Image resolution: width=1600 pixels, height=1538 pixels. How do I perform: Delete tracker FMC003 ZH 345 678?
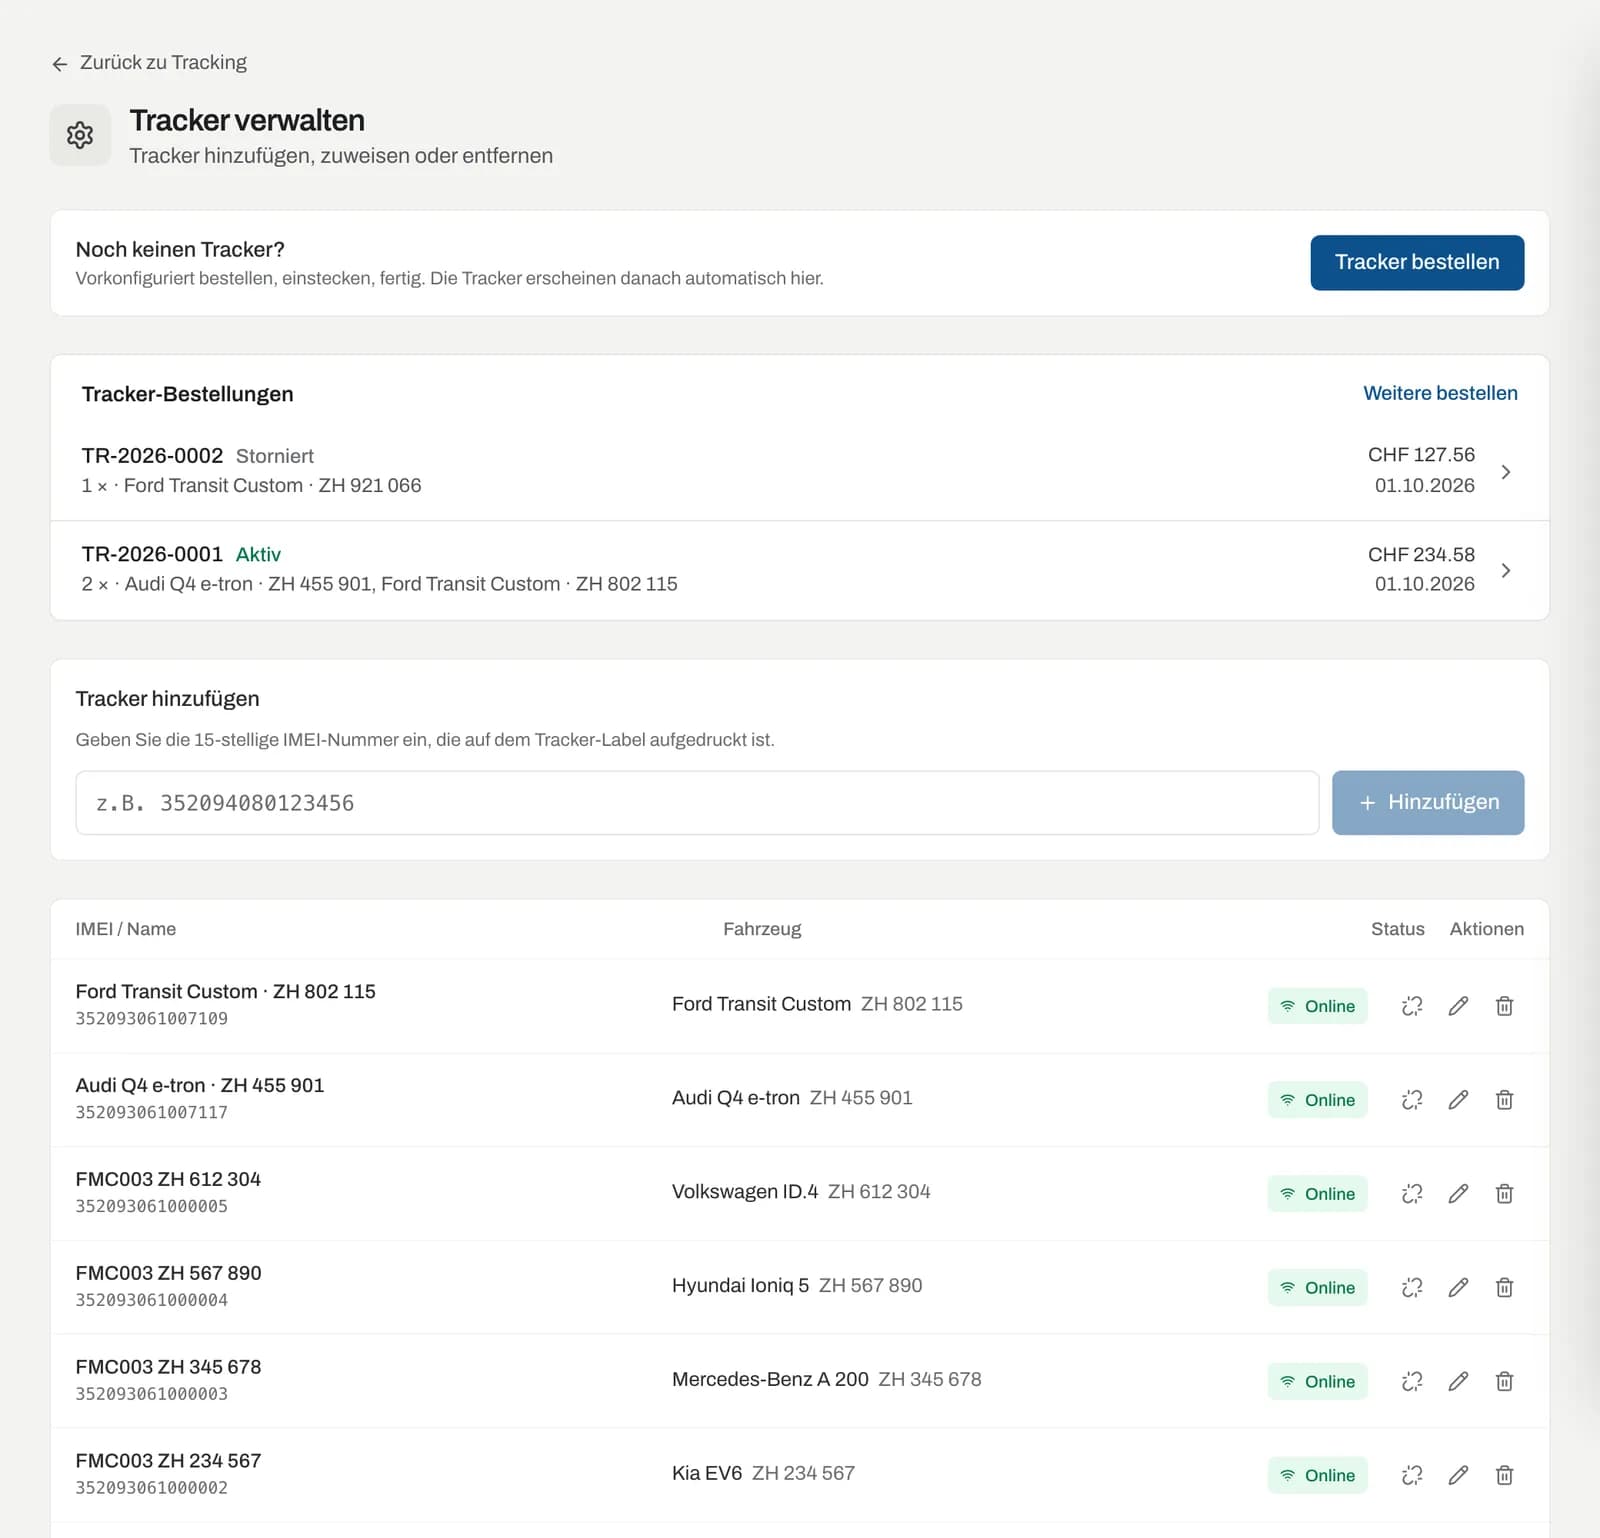pos(1504,1382)
